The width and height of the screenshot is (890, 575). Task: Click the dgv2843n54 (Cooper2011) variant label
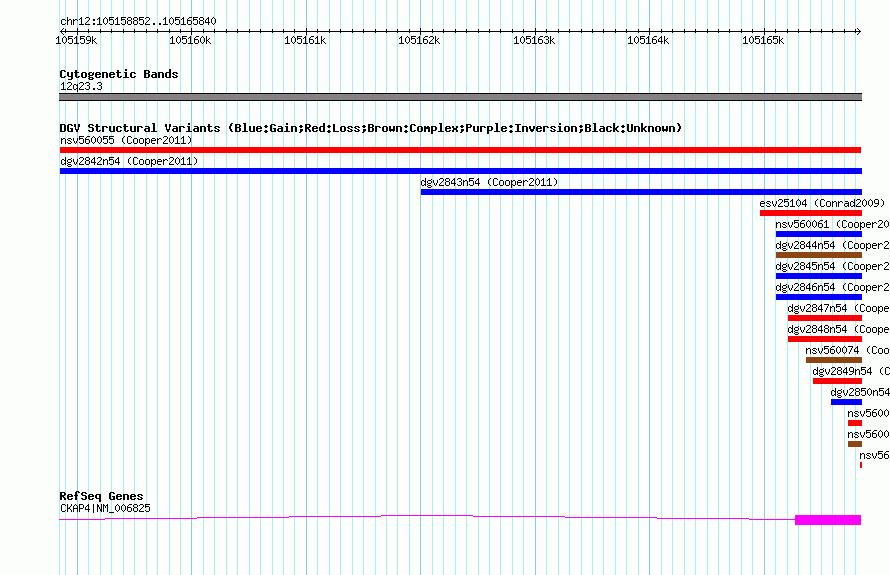tap(489, 182)
